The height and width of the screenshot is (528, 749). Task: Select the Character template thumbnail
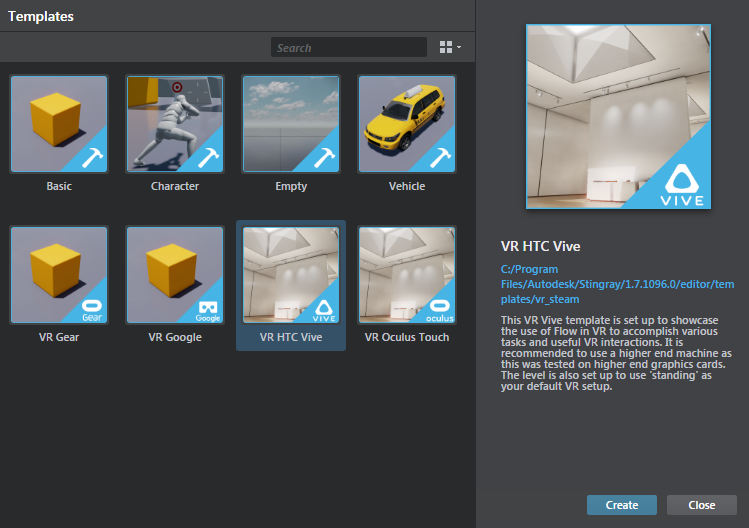pos(175,124)
